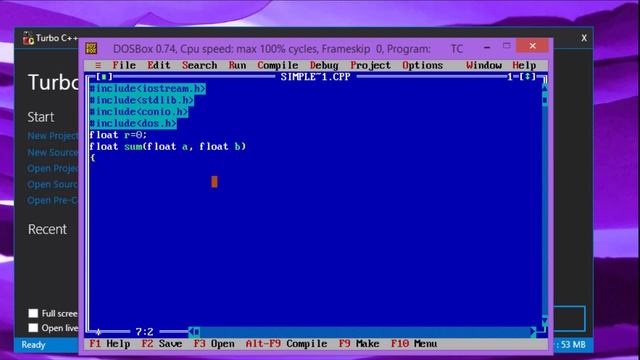Image resolution: width=640 pixels, height=360 pixels.
Task: Open the Search menu
Action: [200, 65]
